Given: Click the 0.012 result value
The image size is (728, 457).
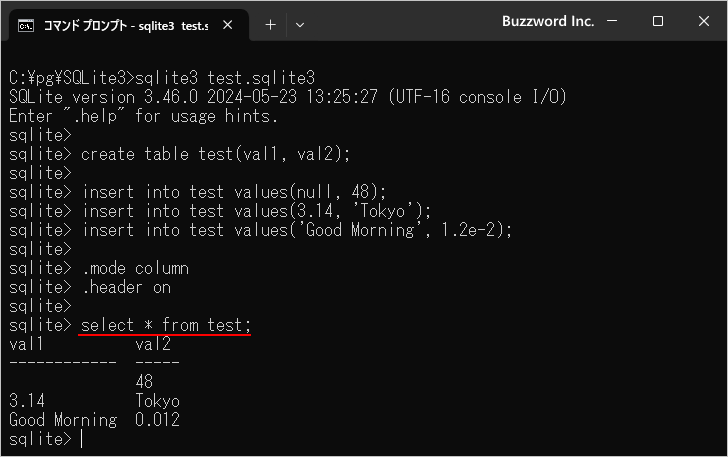Looking at the screenshot, I should pyautogui.click(x=157, y=420).
